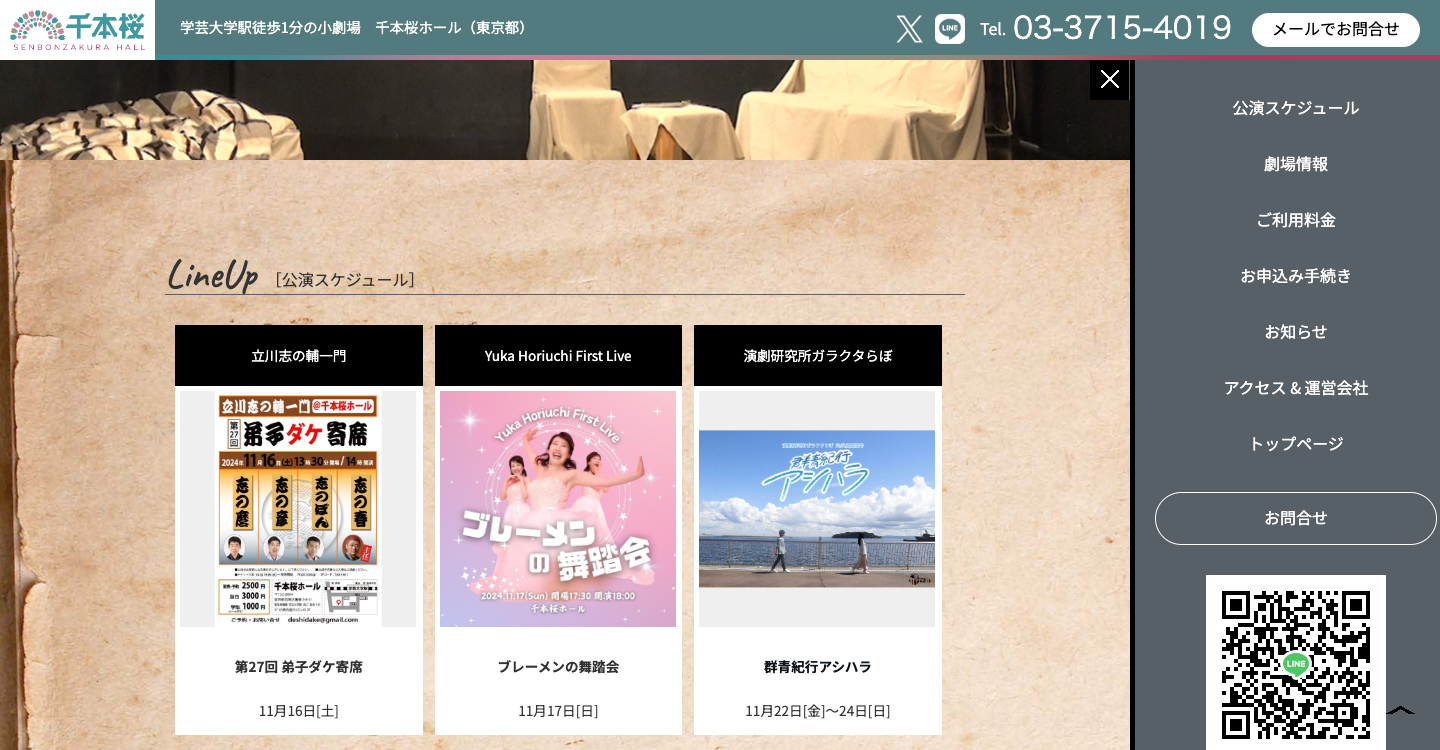
Task: Click the メールでお問合せ button
Action: coord(1335,30)
